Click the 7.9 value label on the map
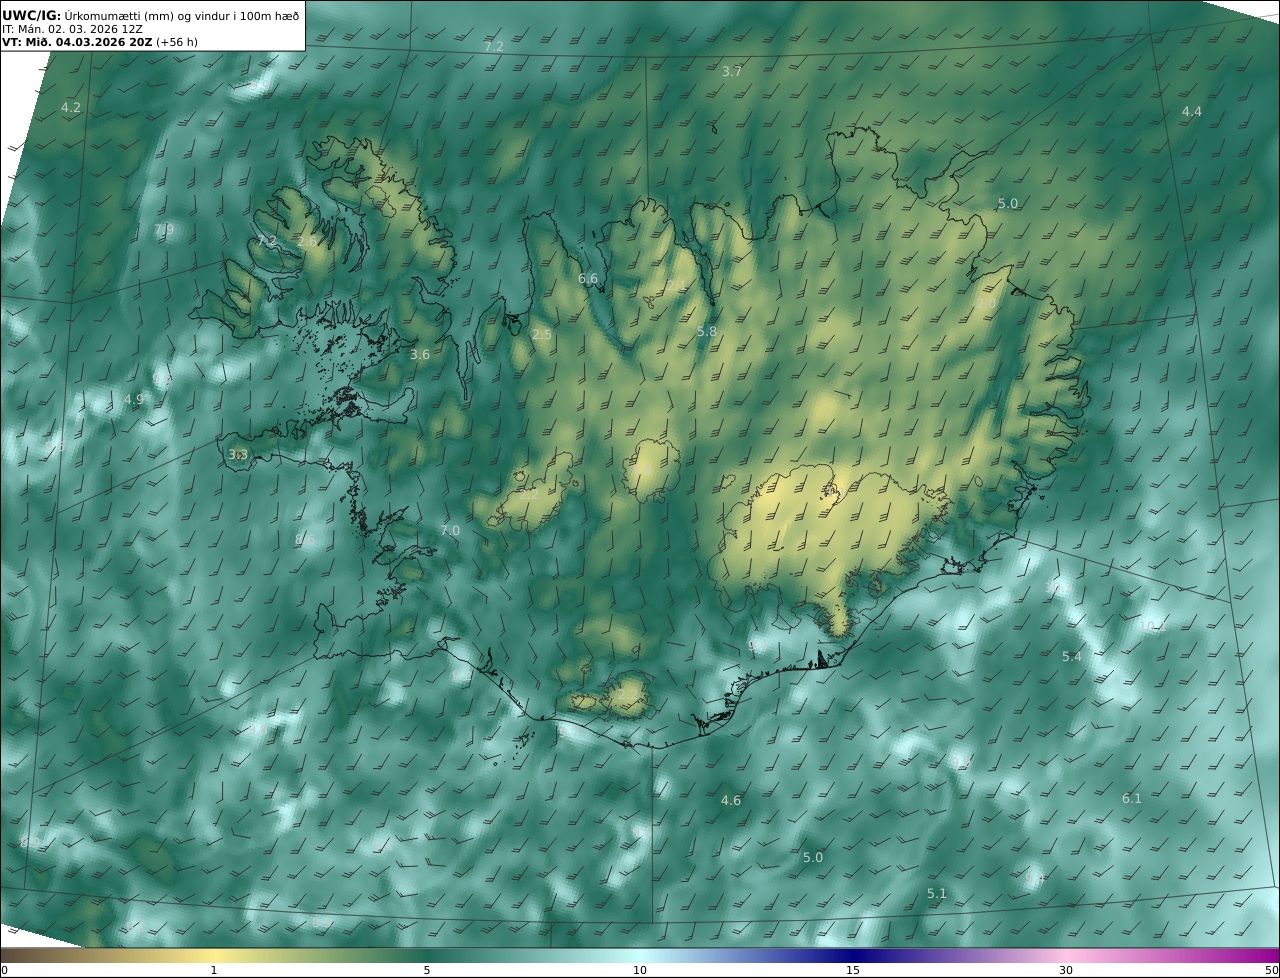1280x978 pixels. (x=164, y=230)
